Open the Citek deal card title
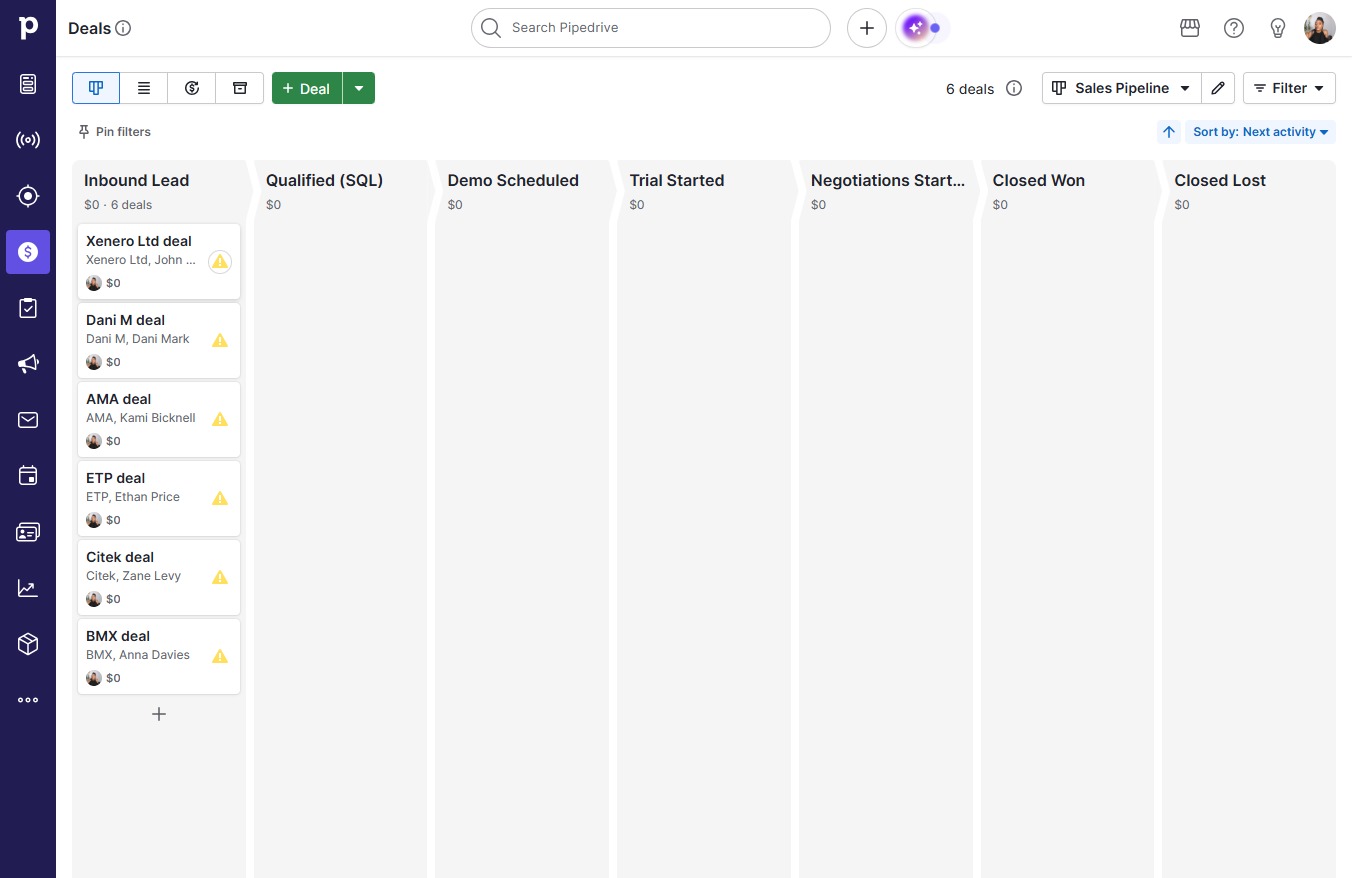Image resolution: width=1352 pixels, height=878 pixels. pyautogui.click(x=120, y=557)
